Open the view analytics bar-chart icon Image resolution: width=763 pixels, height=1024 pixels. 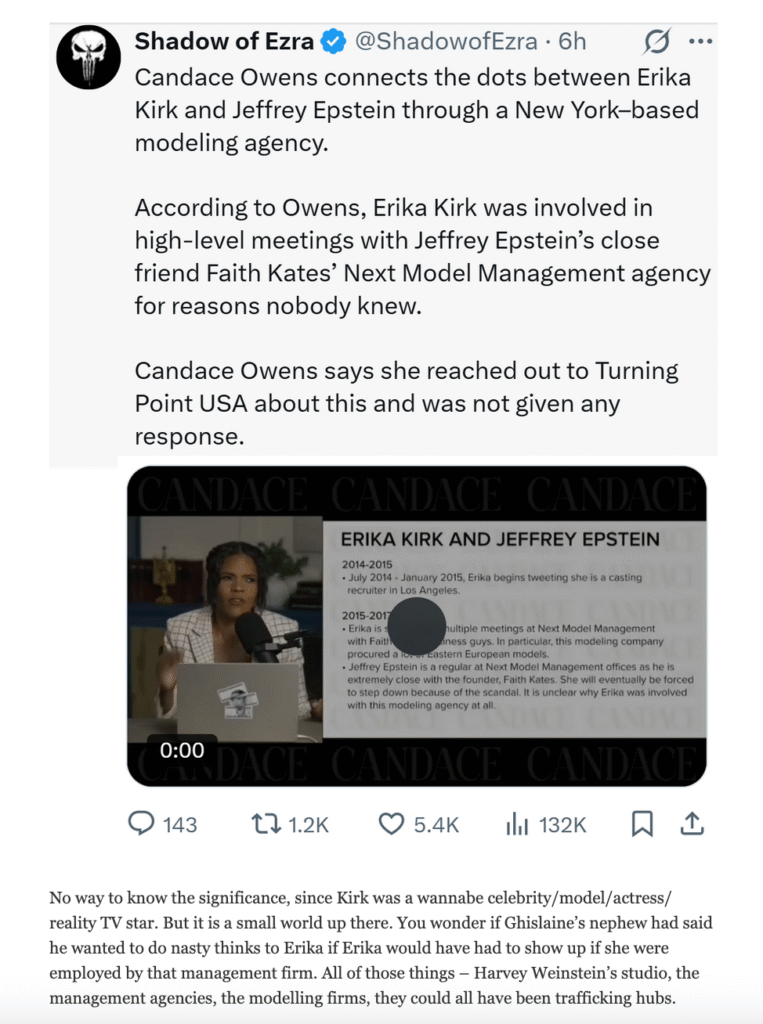pyautogui.click(x=517, y=824)
